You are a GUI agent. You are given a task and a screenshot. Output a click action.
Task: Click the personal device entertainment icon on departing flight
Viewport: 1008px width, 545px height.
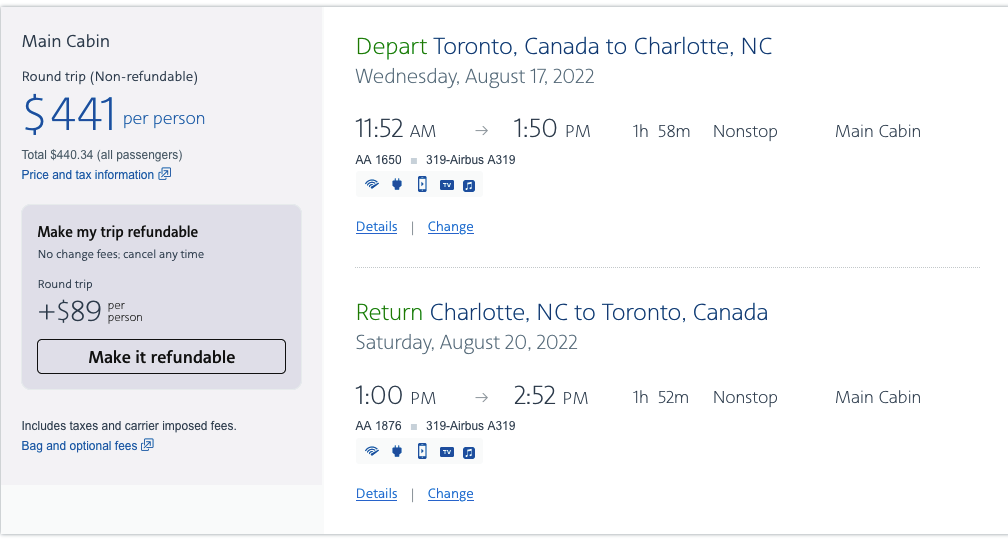pos(422,184)
